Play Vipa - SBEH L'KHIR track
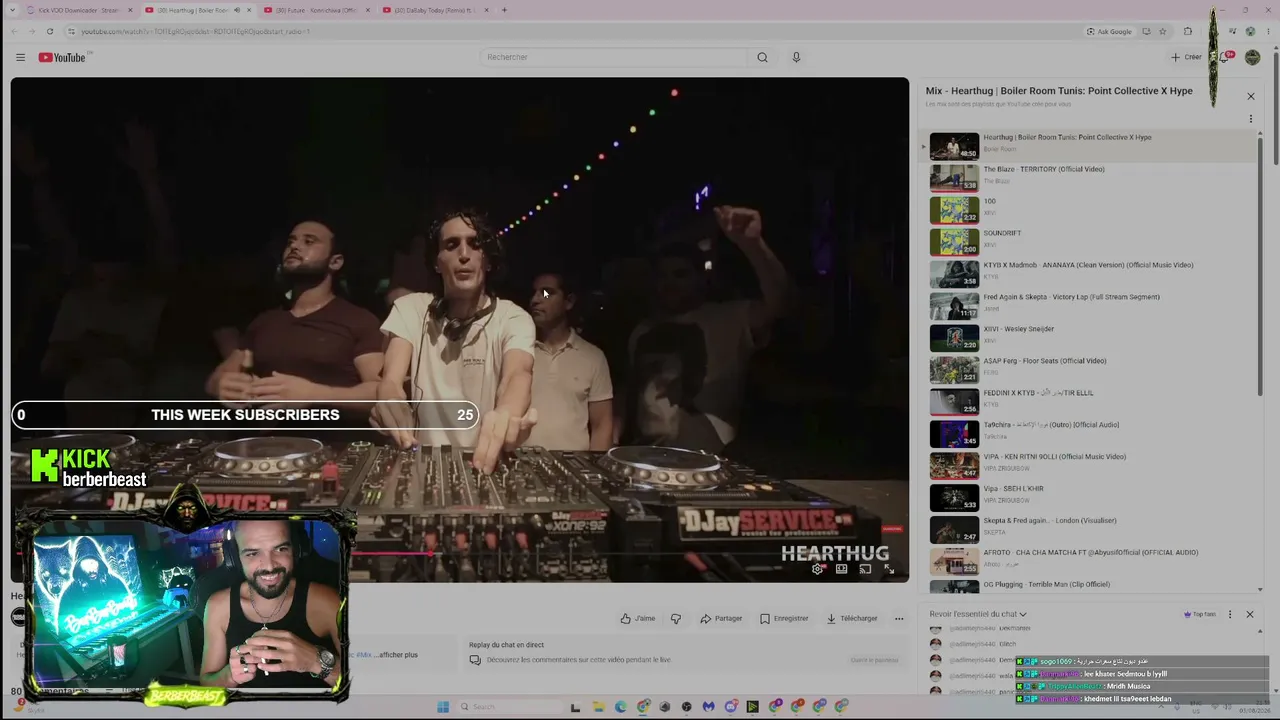 coord(1088,497)
